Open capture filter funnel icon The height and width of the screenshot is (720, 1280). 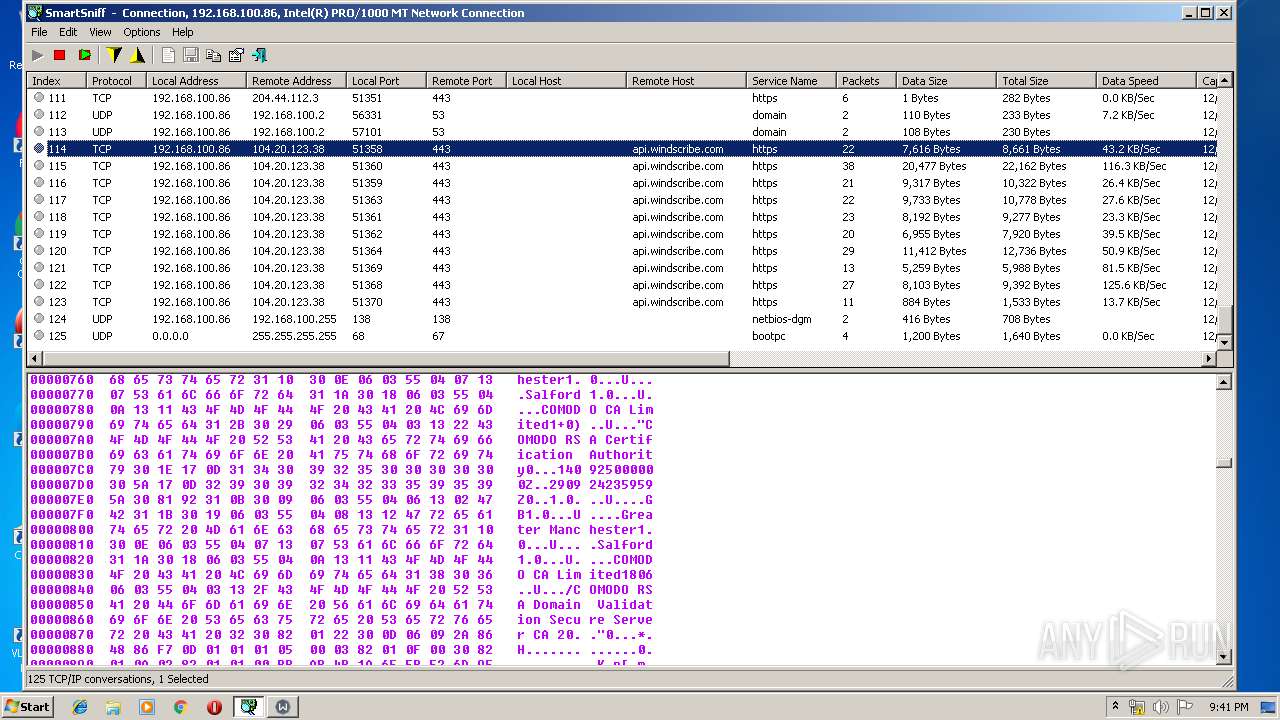tap(114, 55)
